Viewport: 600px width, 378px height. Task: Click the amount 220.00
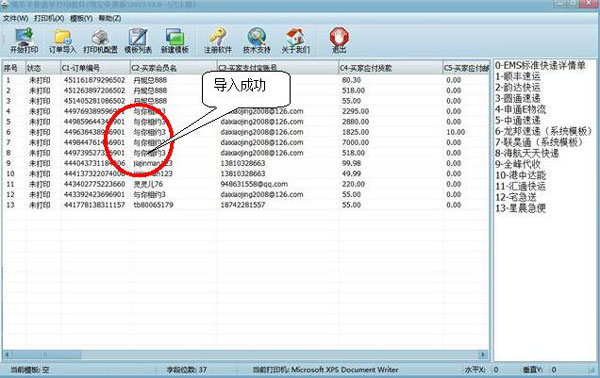click(x=353, y=184)
